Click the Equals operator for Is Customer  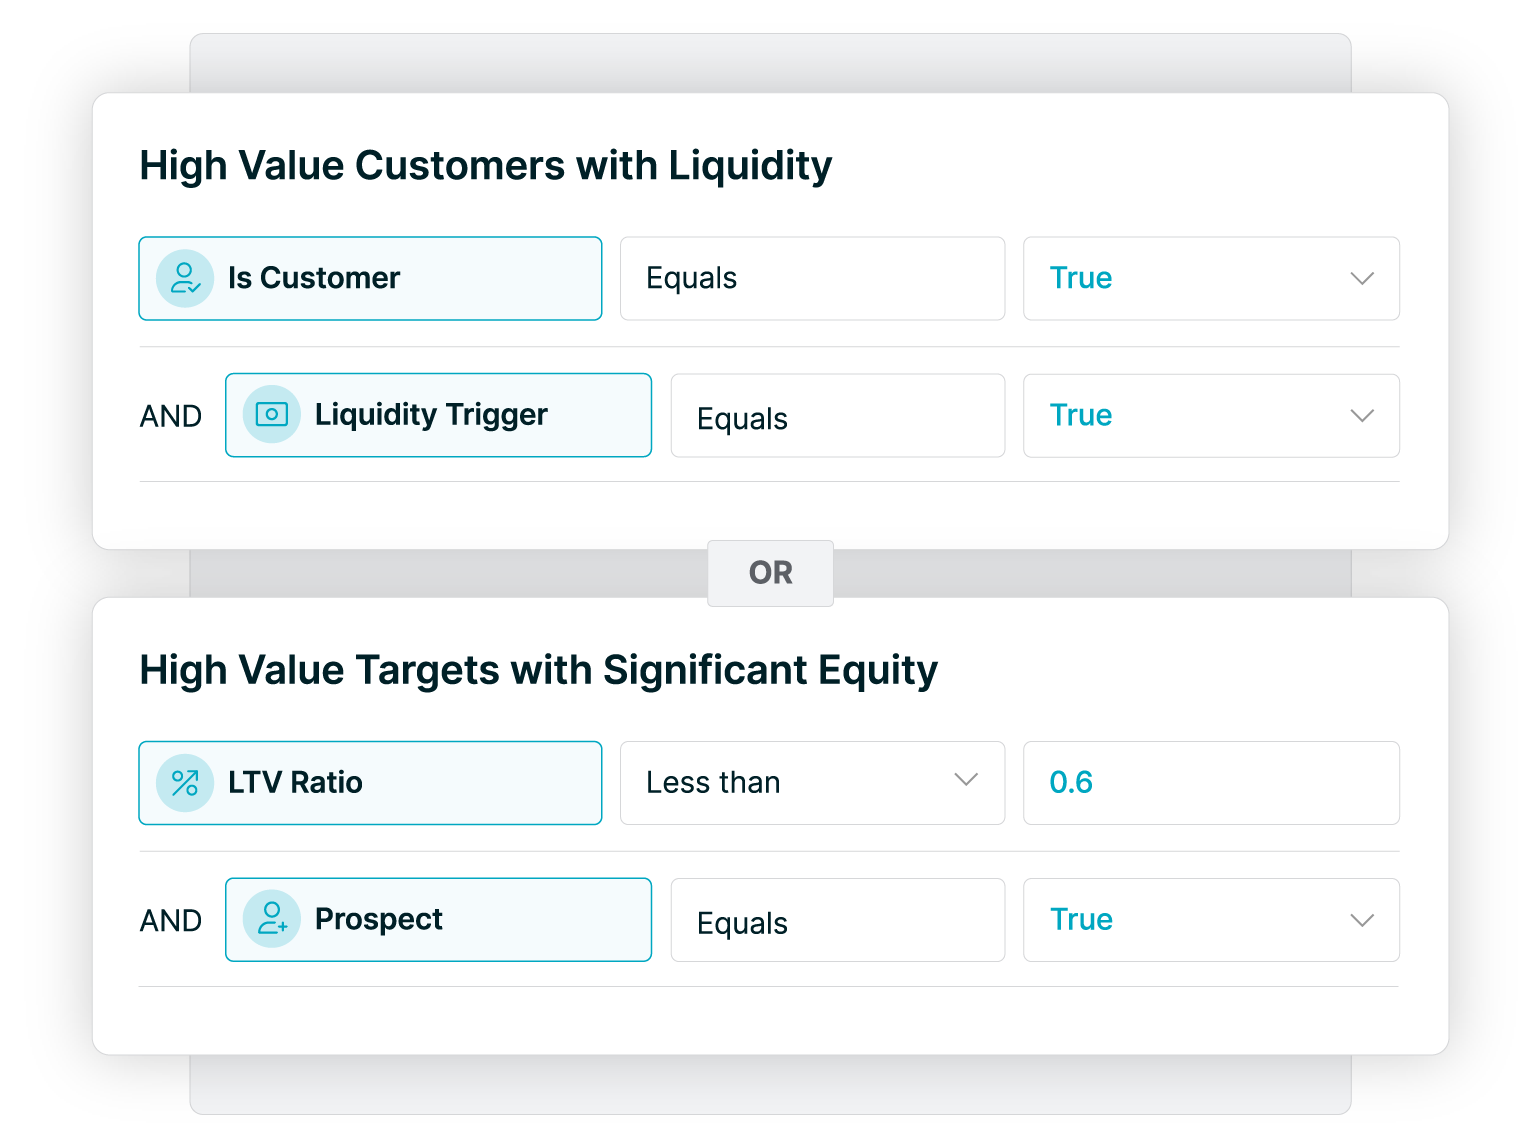[812, 278]
